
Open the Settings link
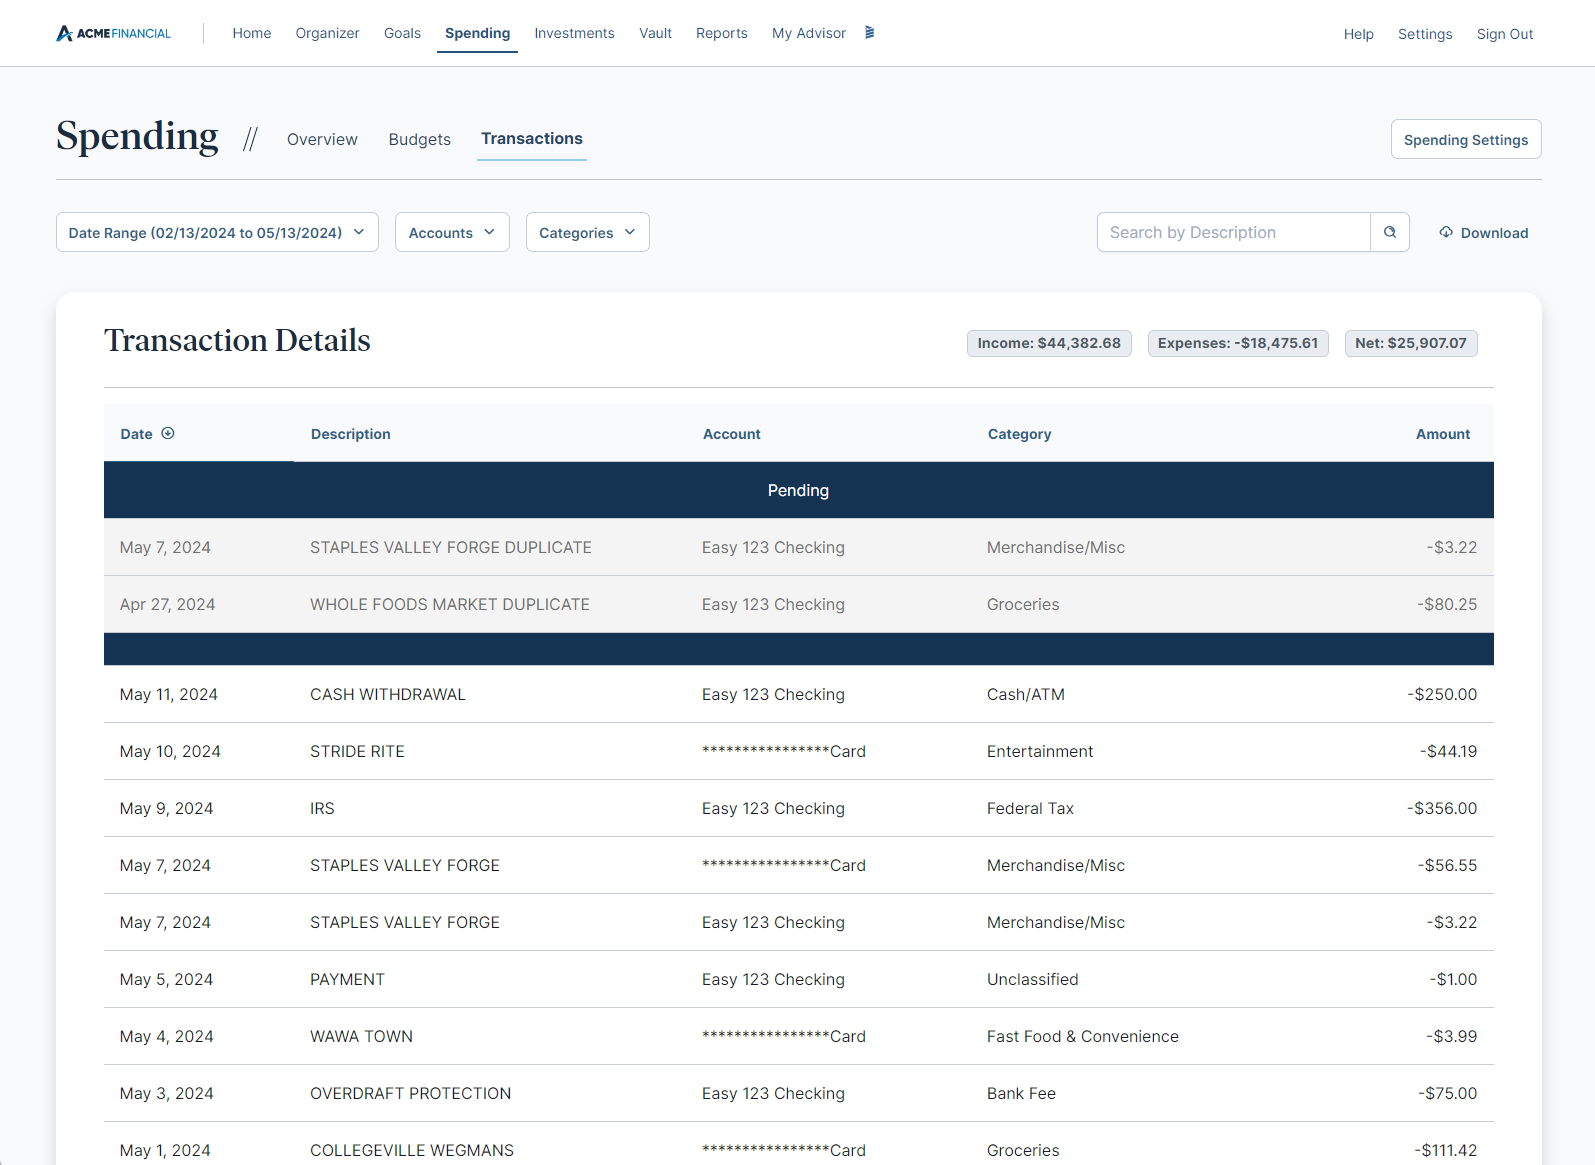(1424, 34)
